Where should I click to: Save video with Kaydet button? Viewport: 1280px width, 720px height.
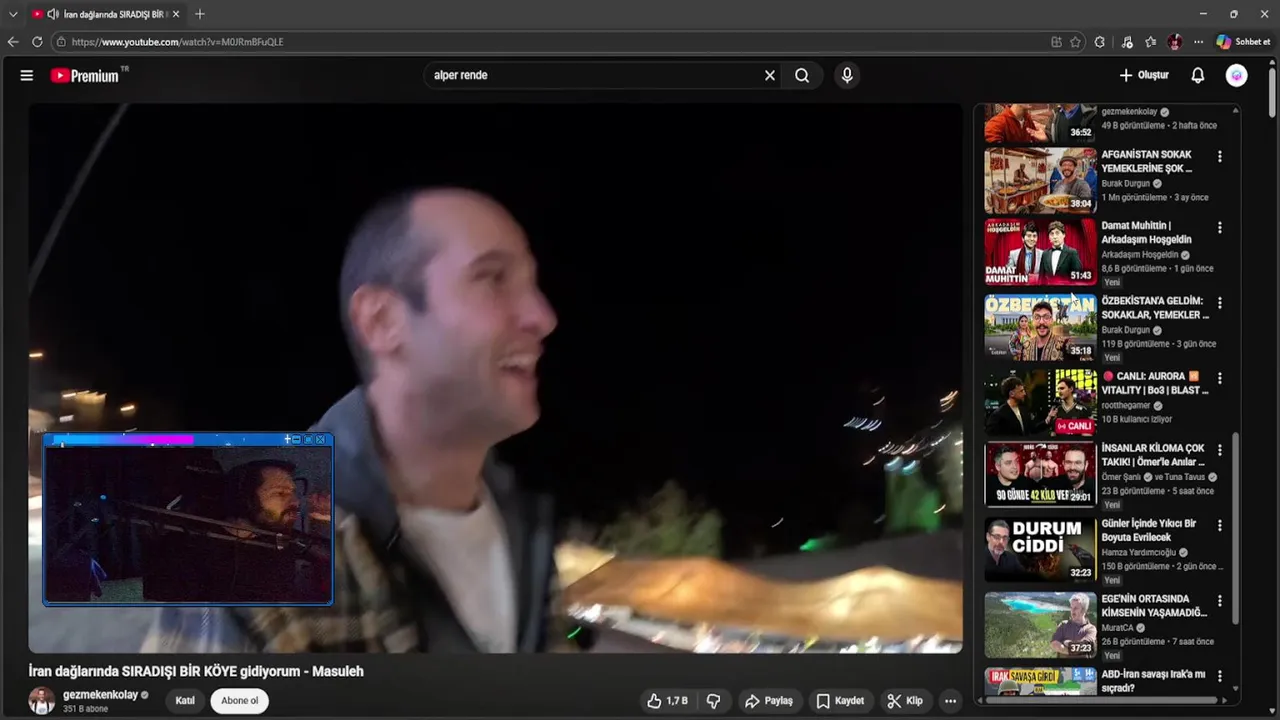840,701
